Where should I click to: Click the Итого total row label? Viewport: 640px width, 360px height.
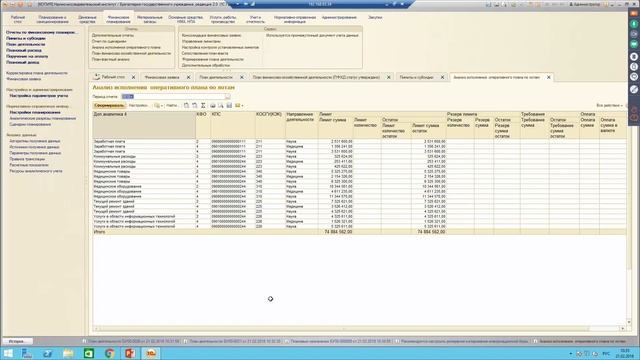click(100, 232)
